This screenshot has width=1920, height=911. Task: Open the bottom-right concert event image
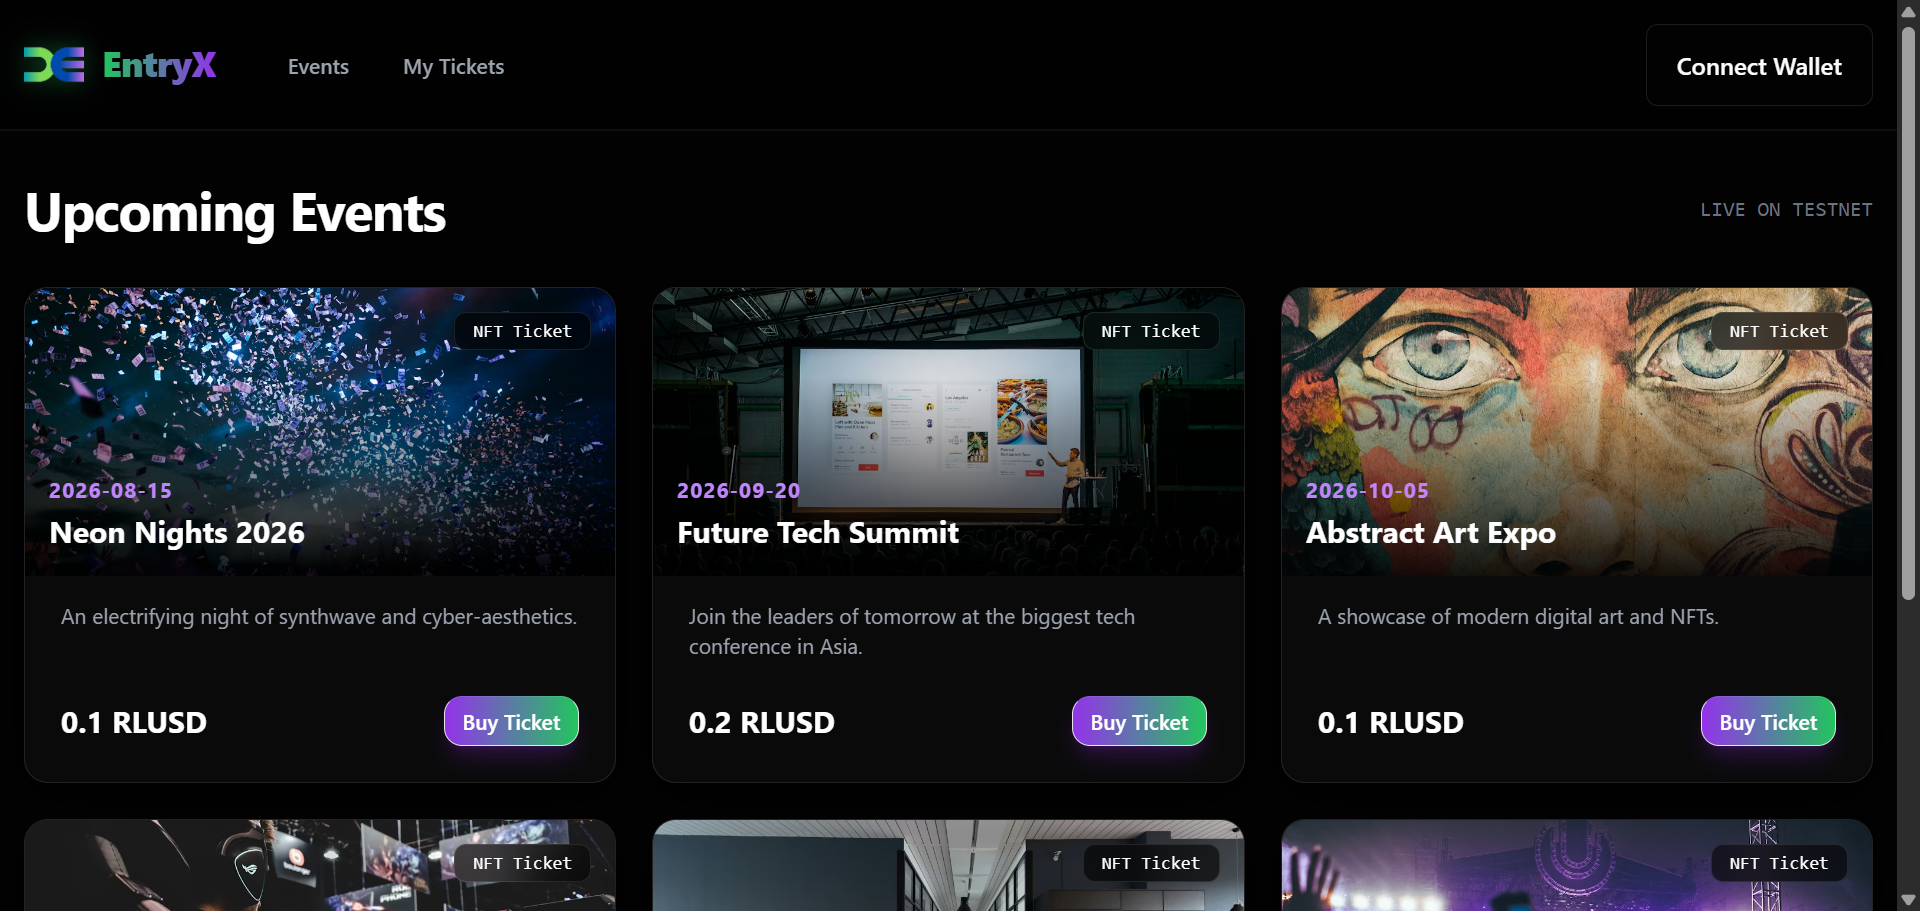(x=1576, y=866)
